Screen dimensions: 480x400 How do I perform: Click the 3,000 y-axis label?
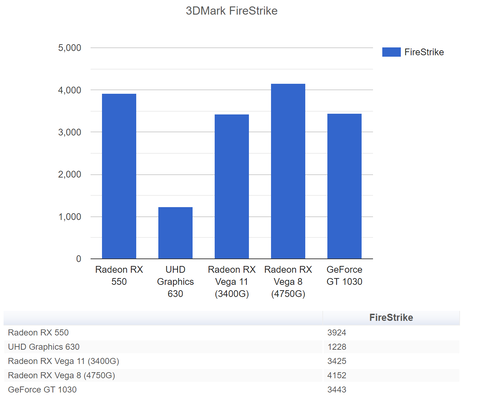tap(70, 132)
